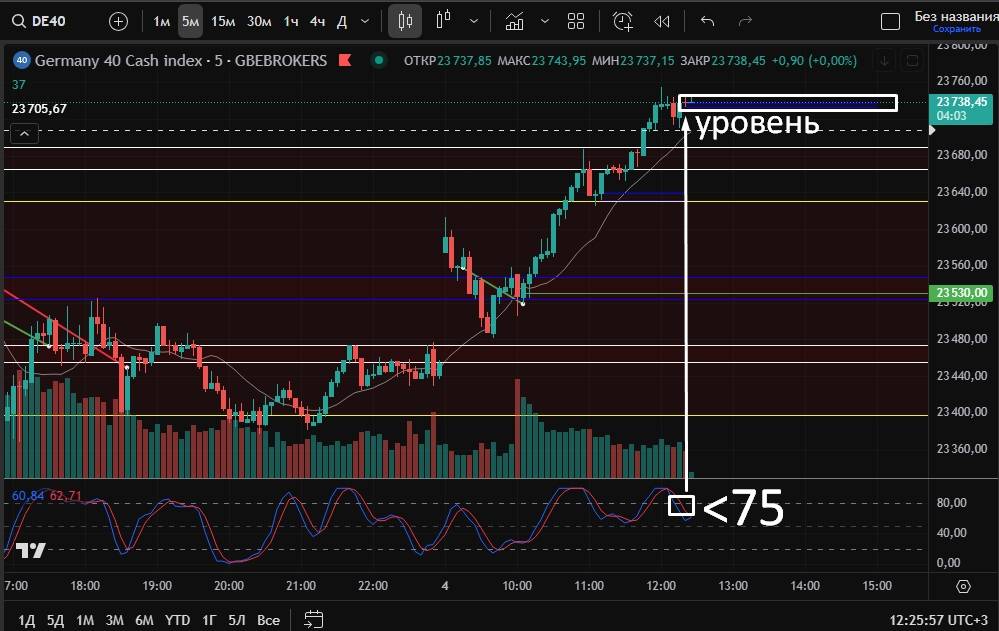Click the add symbol plus icon
The image size is (999, 631).
point(118,21)
